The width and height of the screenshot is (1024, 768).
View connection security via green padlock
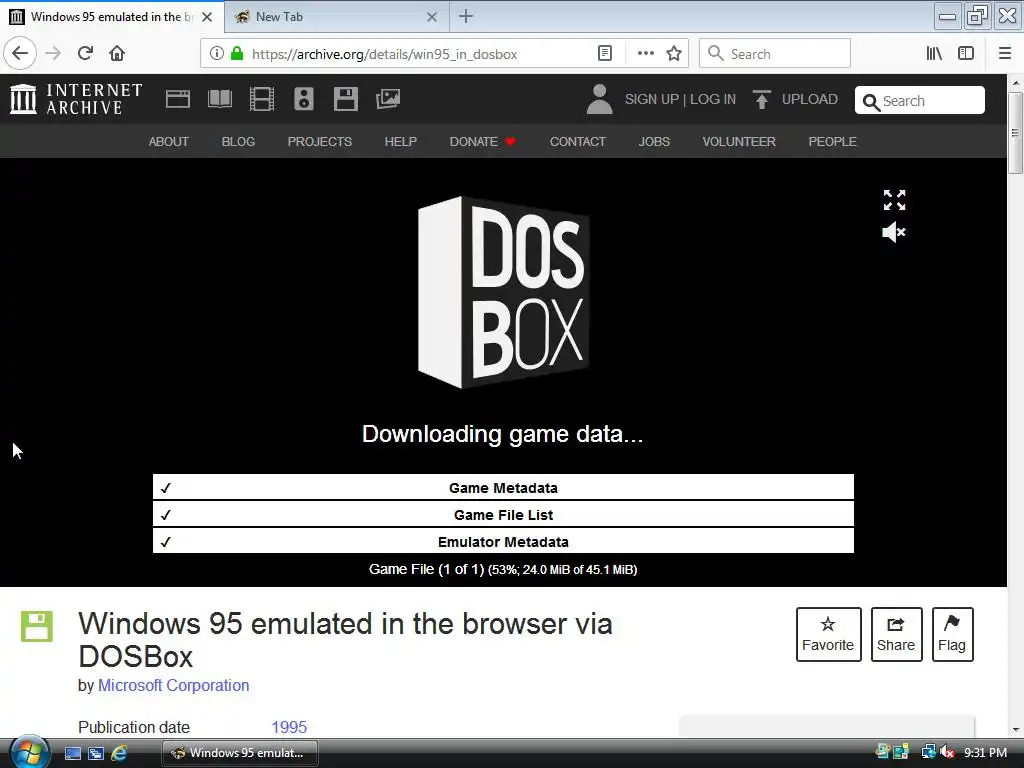pyautogui.click(x=237, y=53)
